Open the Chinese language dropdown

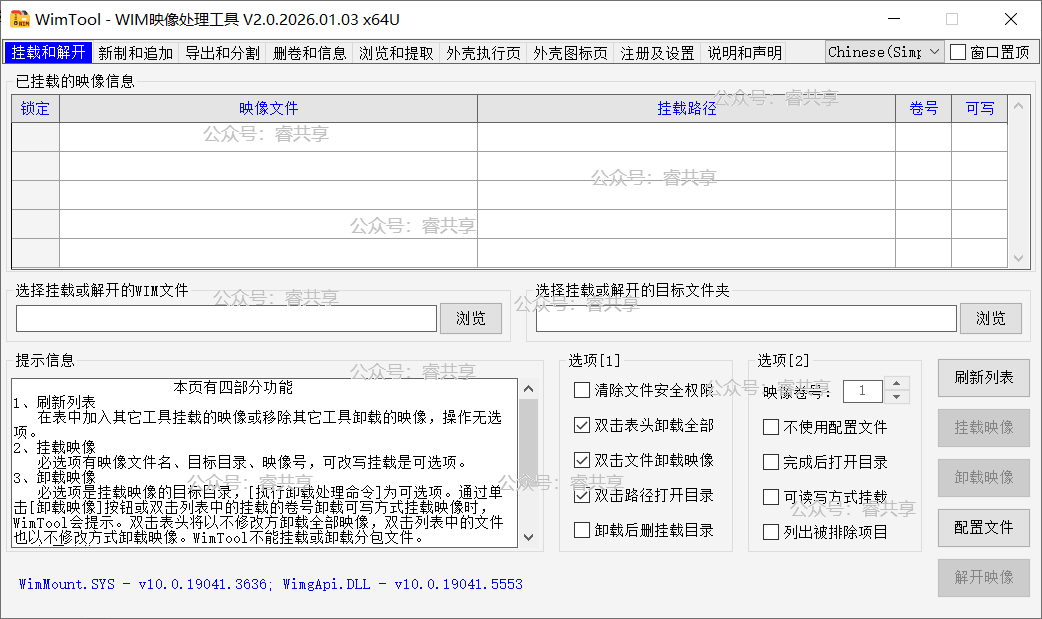885,52
